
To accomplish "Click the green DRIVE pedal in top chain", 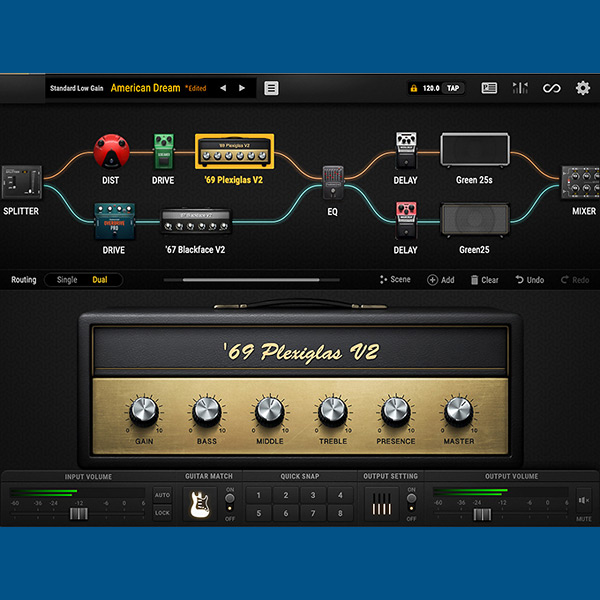I will pyautogui.click(x=163, y=152).
